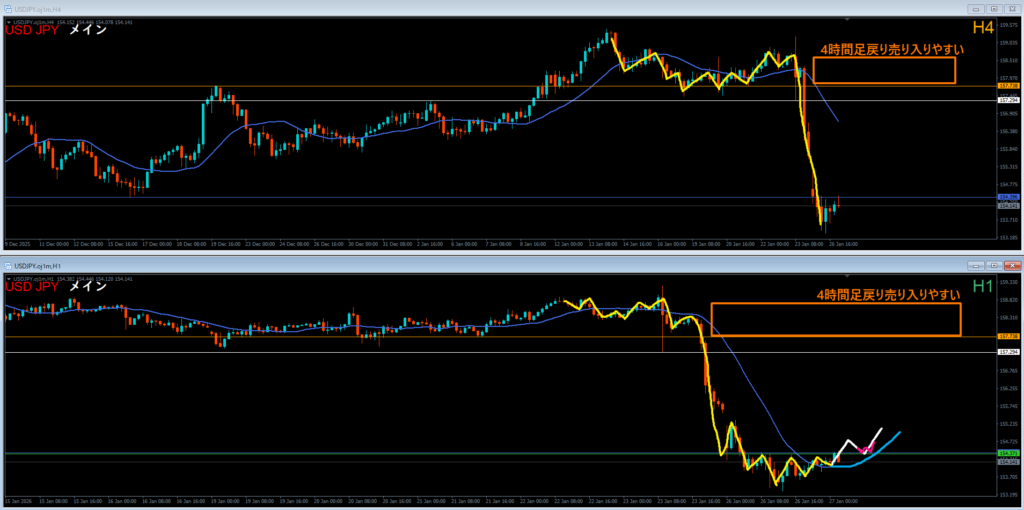Click the 15 Jan 2026 date on H1 time axis
The height and width of the screenshot is (510, 1024).
click(x=16, y=500)
